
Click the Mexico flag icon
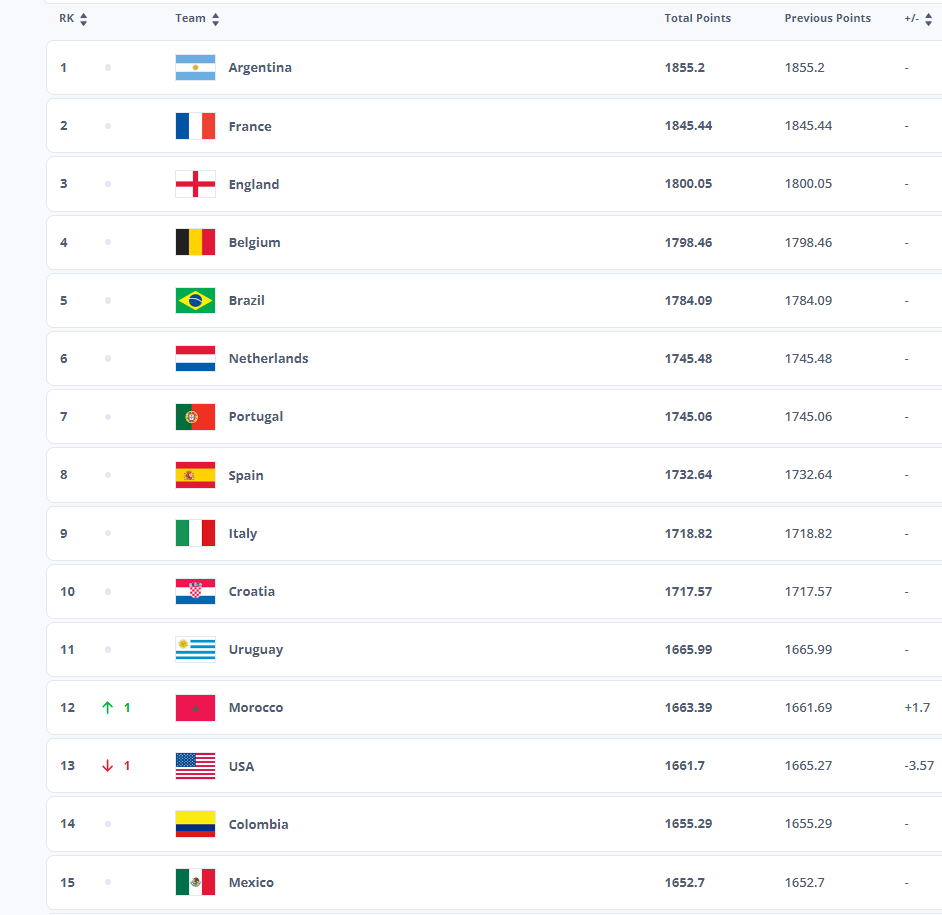pyautogui.click(x=195, y=882)
